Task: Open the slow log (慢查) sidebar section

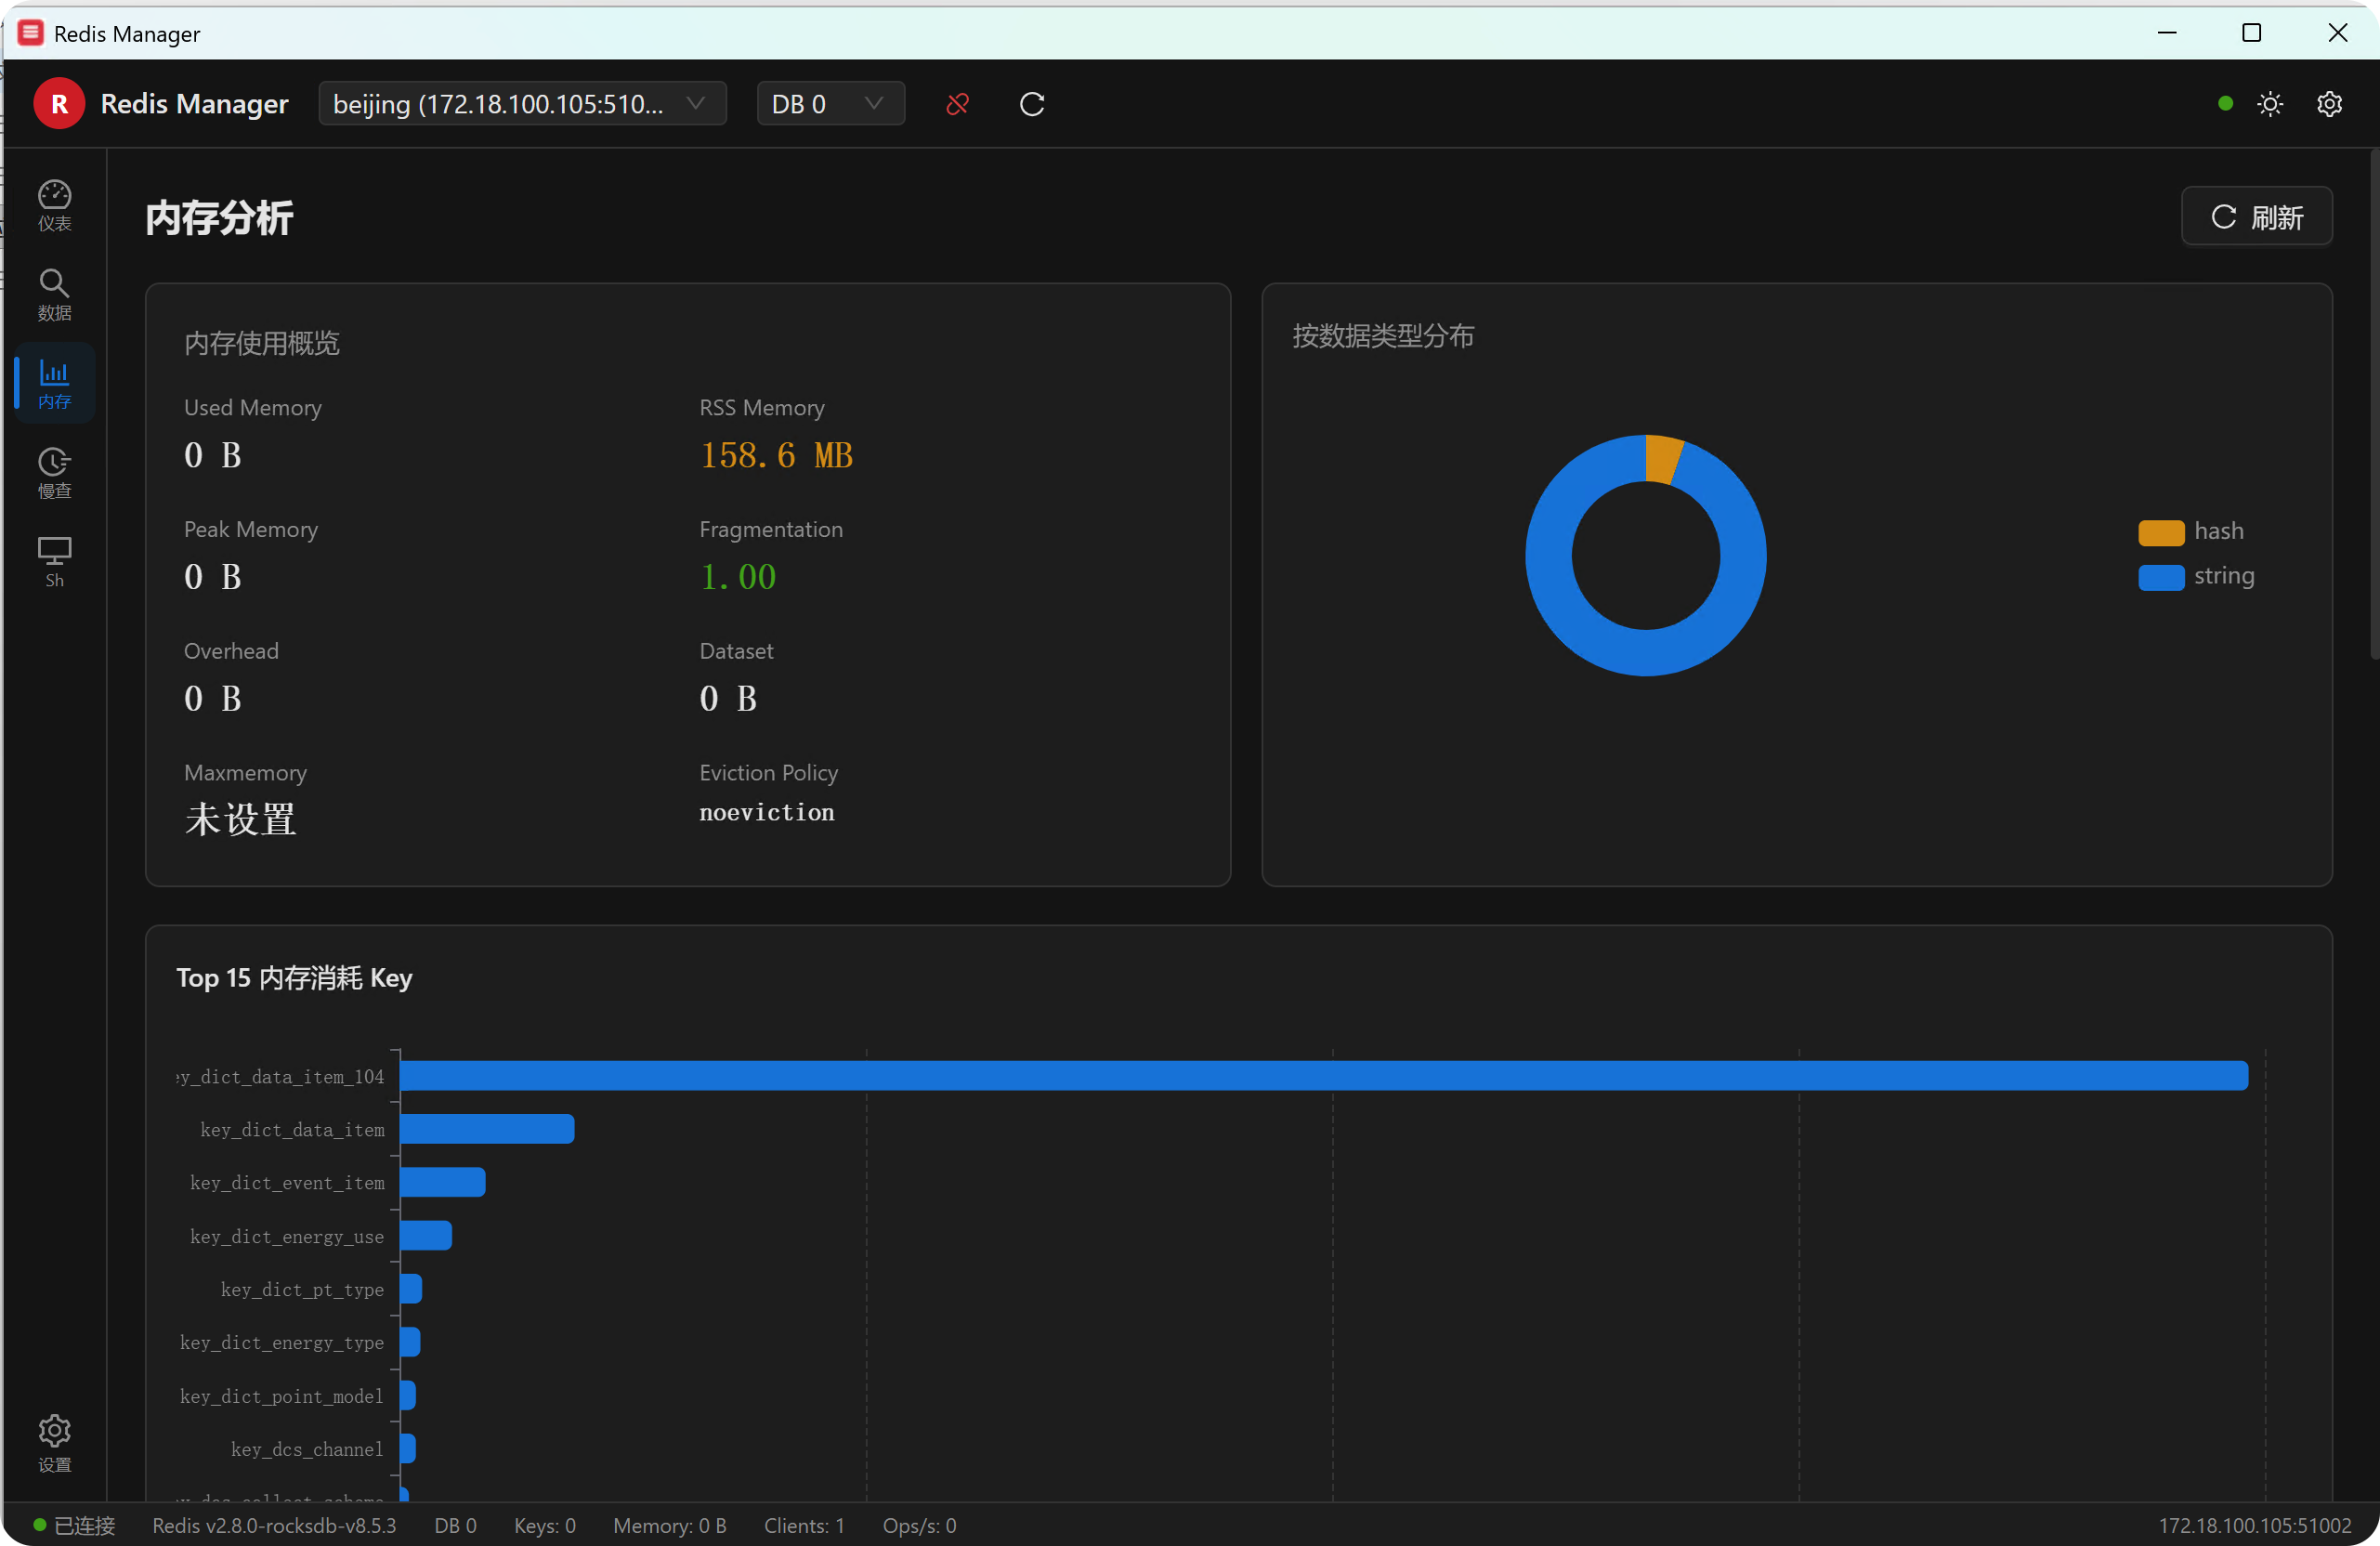Action: (54, 473)
